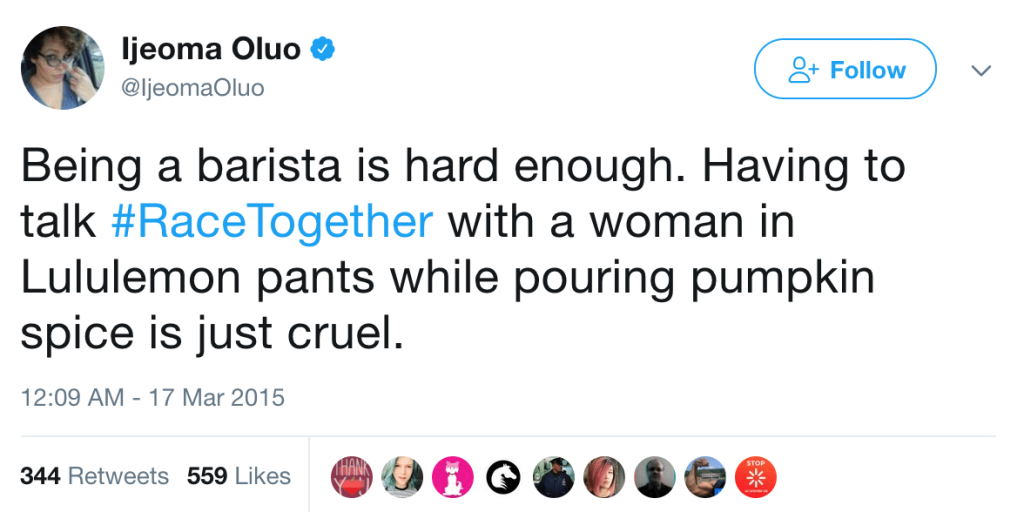Screen dimensions: 1024x512
Task: Click the pink-haired liker's avatar
Action: 604,476
